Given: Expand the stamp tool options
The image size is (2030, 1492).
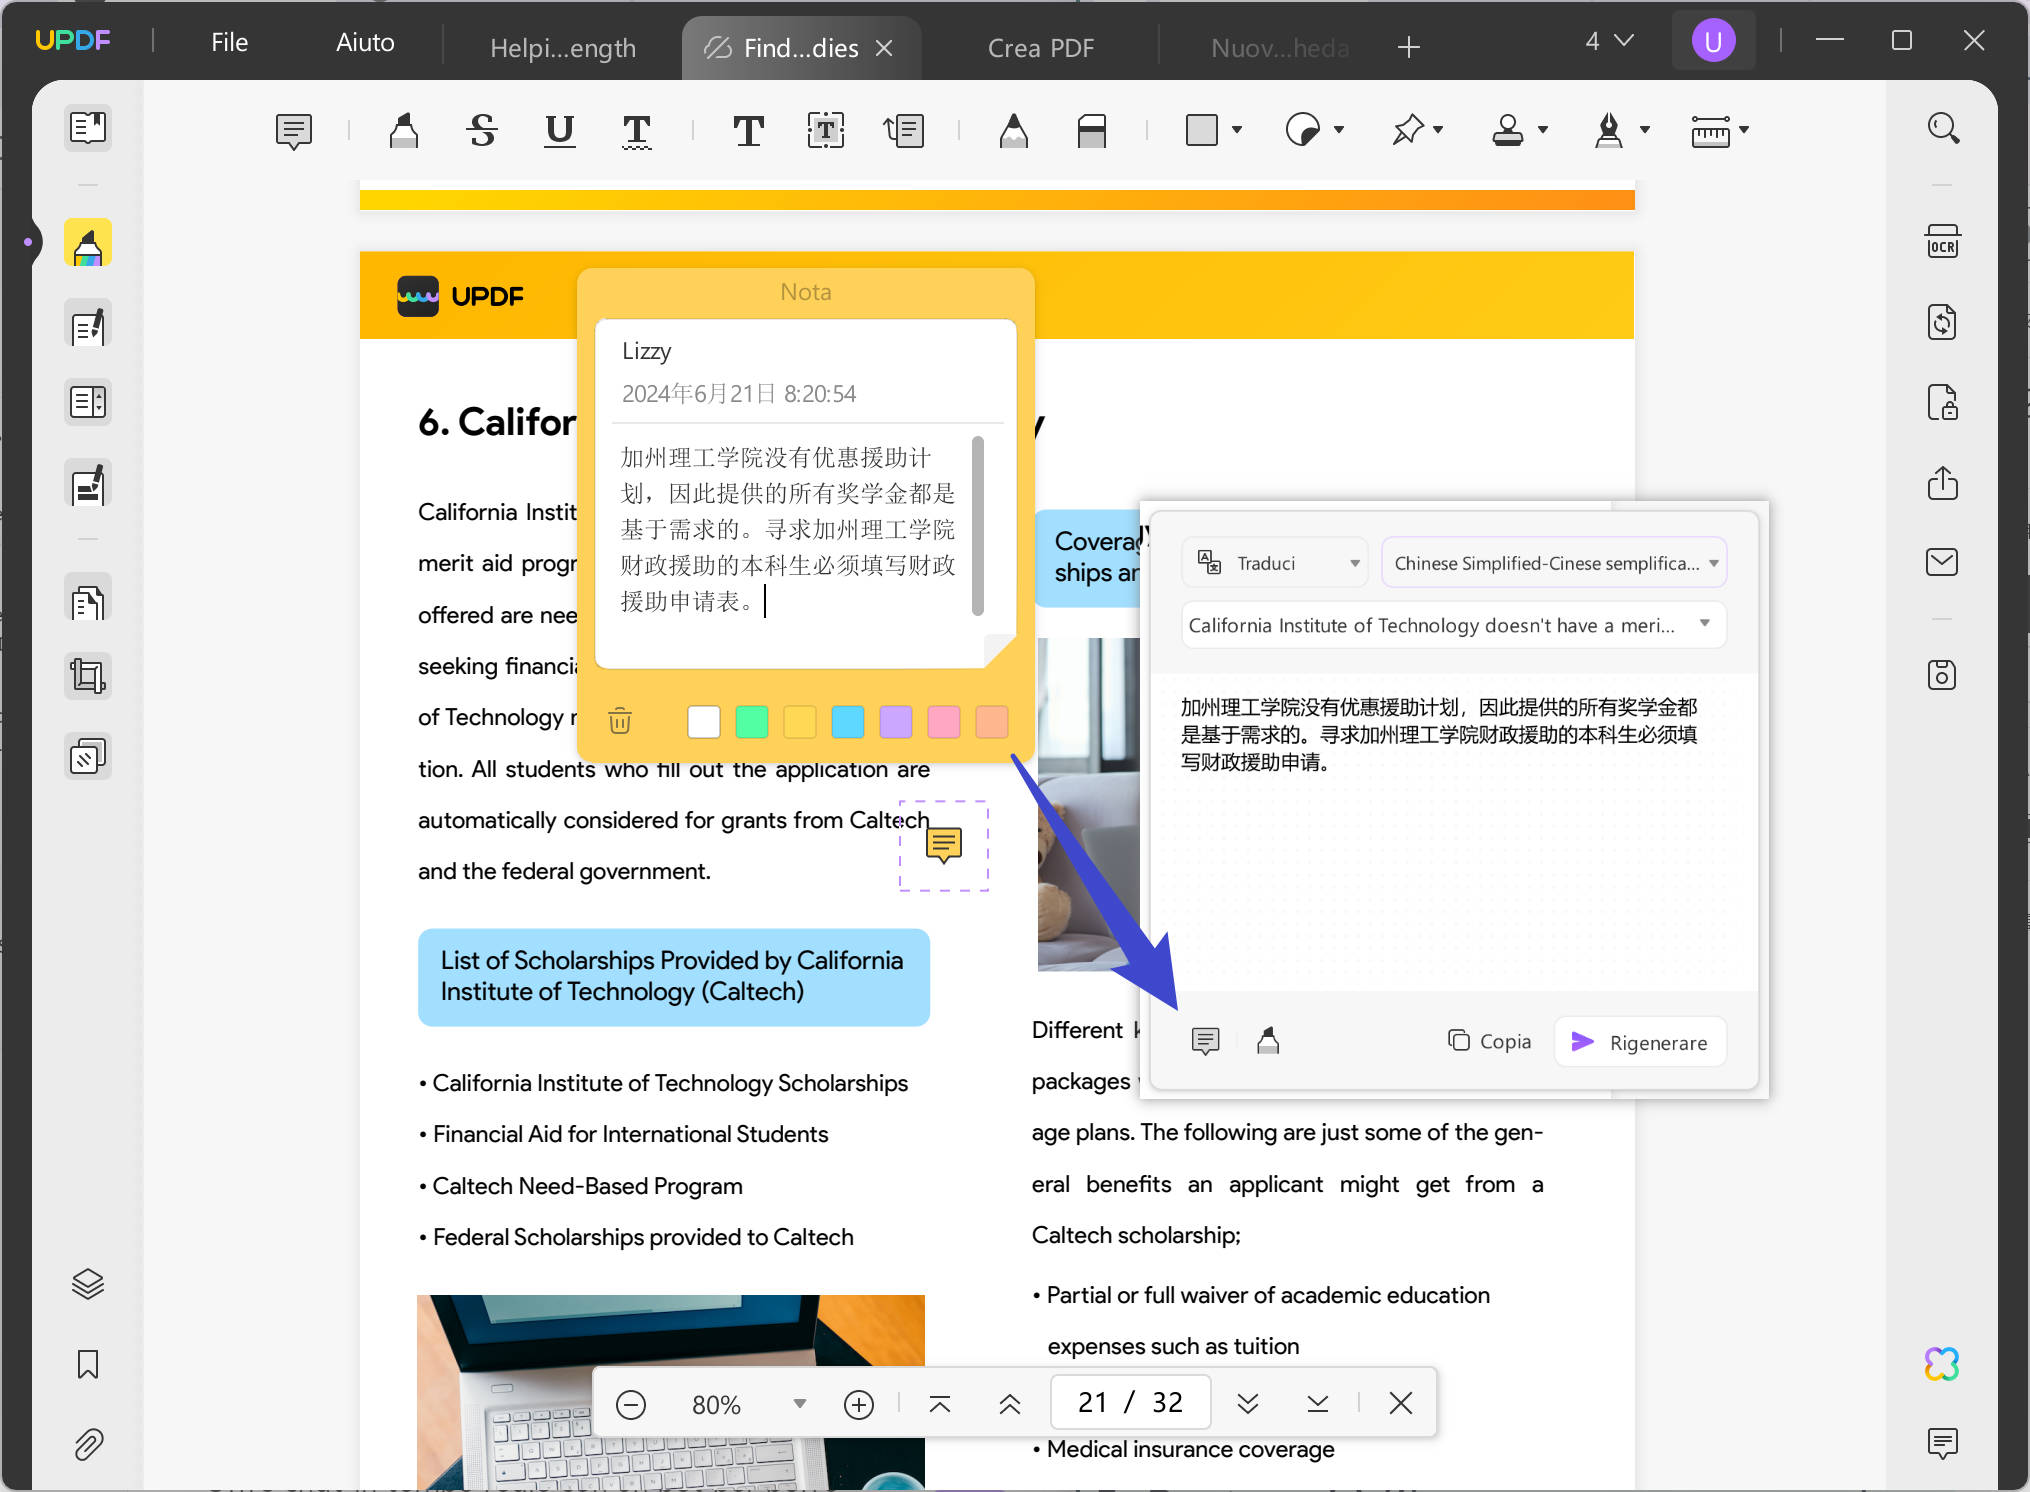Looking at the screenshot, I should 1543,130.
